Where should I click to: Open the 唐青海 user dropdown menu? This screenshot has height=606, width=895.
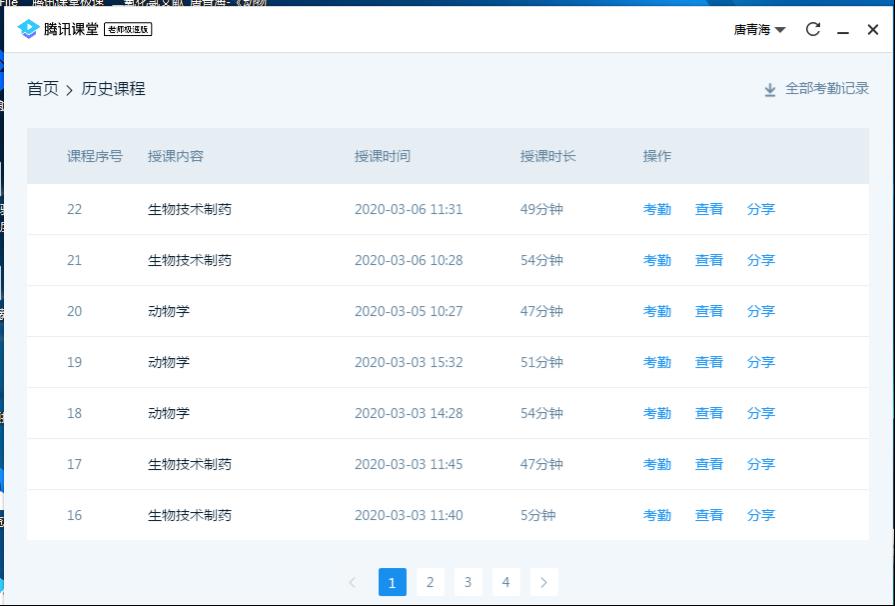click(759, 30)
